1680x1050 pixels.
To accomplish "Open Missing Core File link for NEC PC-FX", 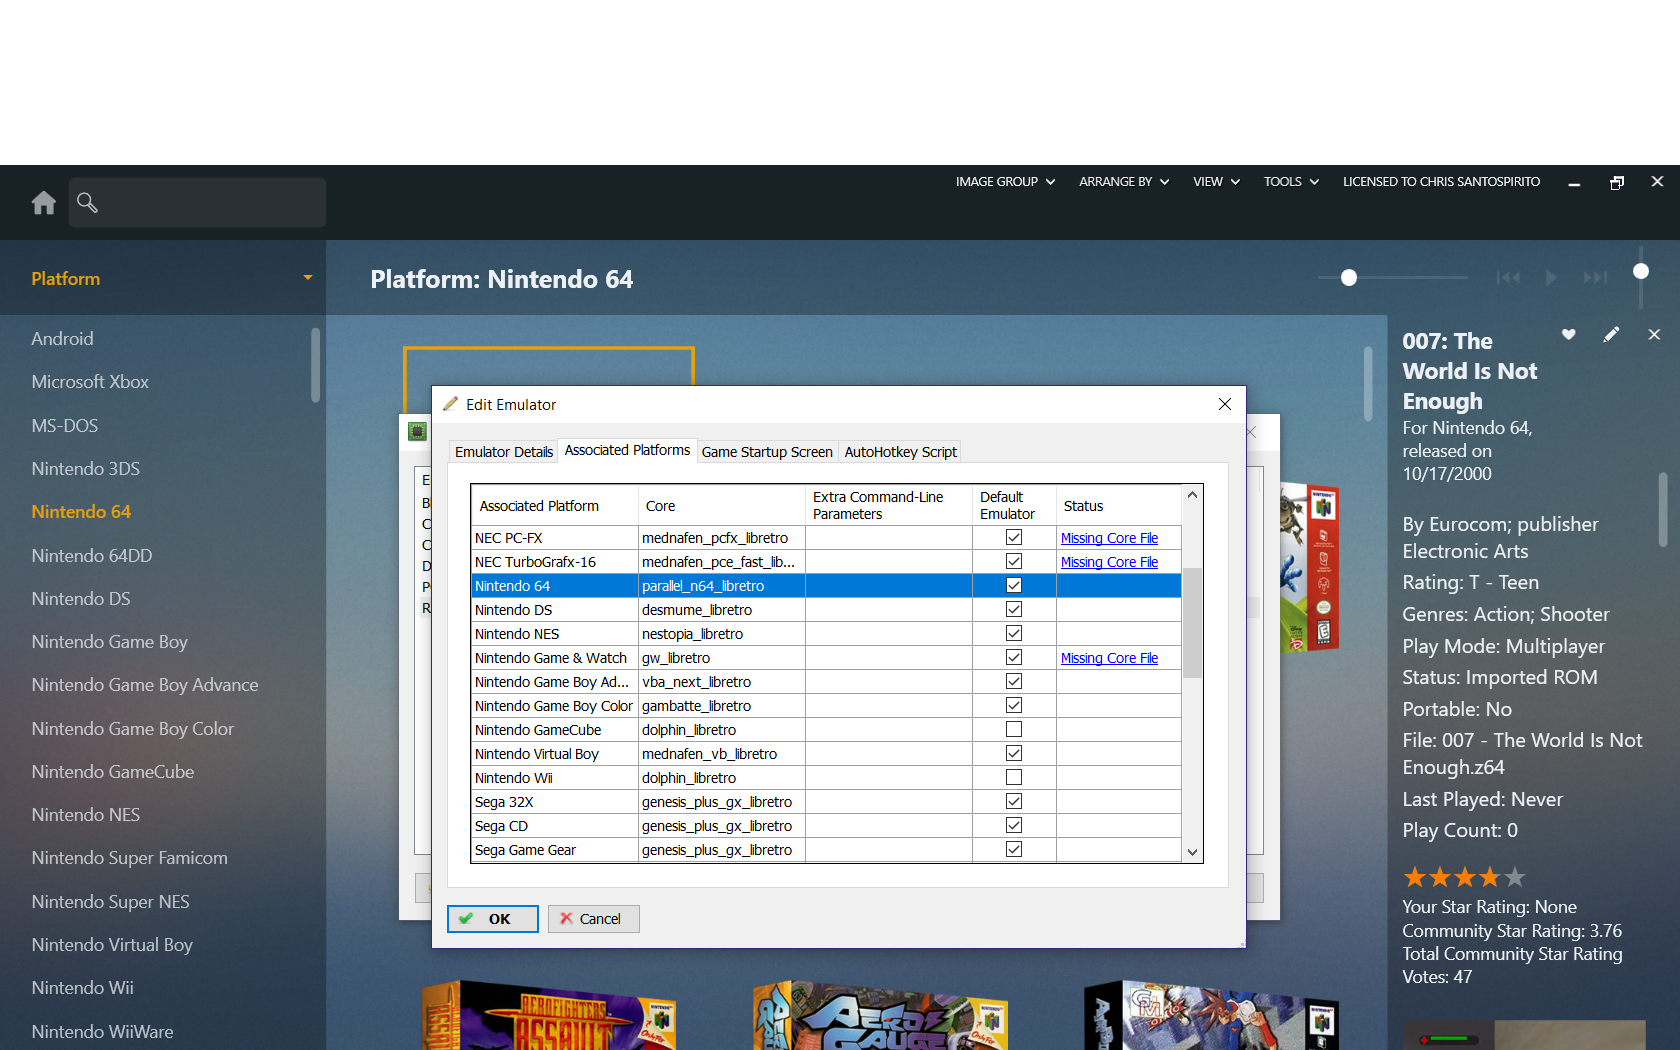I will (1109, 538).
